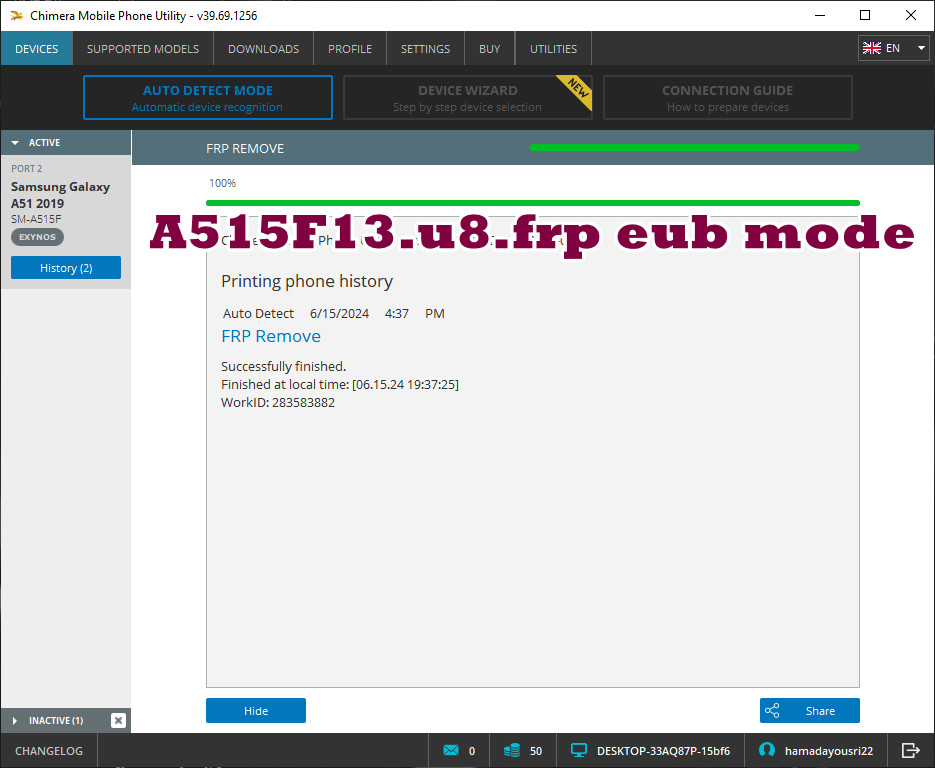
Task: Hide the phone history panel
Action: pyautogui.click(x=256, y=710)
